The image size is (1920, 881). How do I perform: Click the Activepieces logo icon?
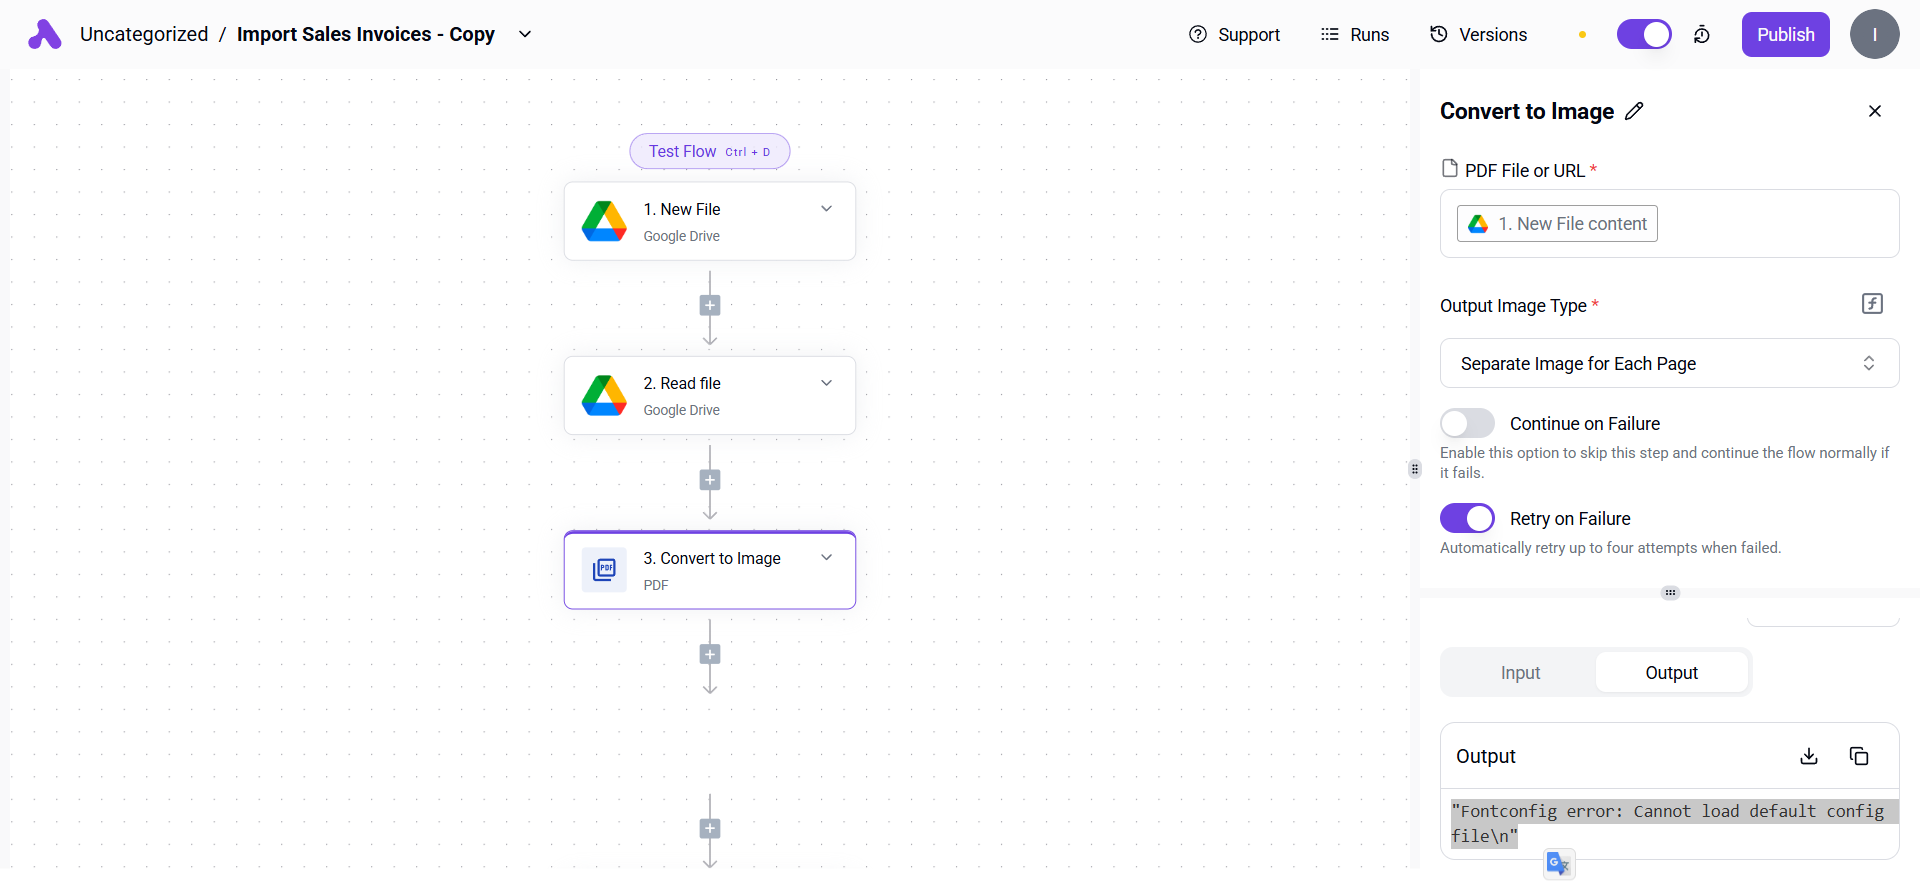click(x=44, y=34)
